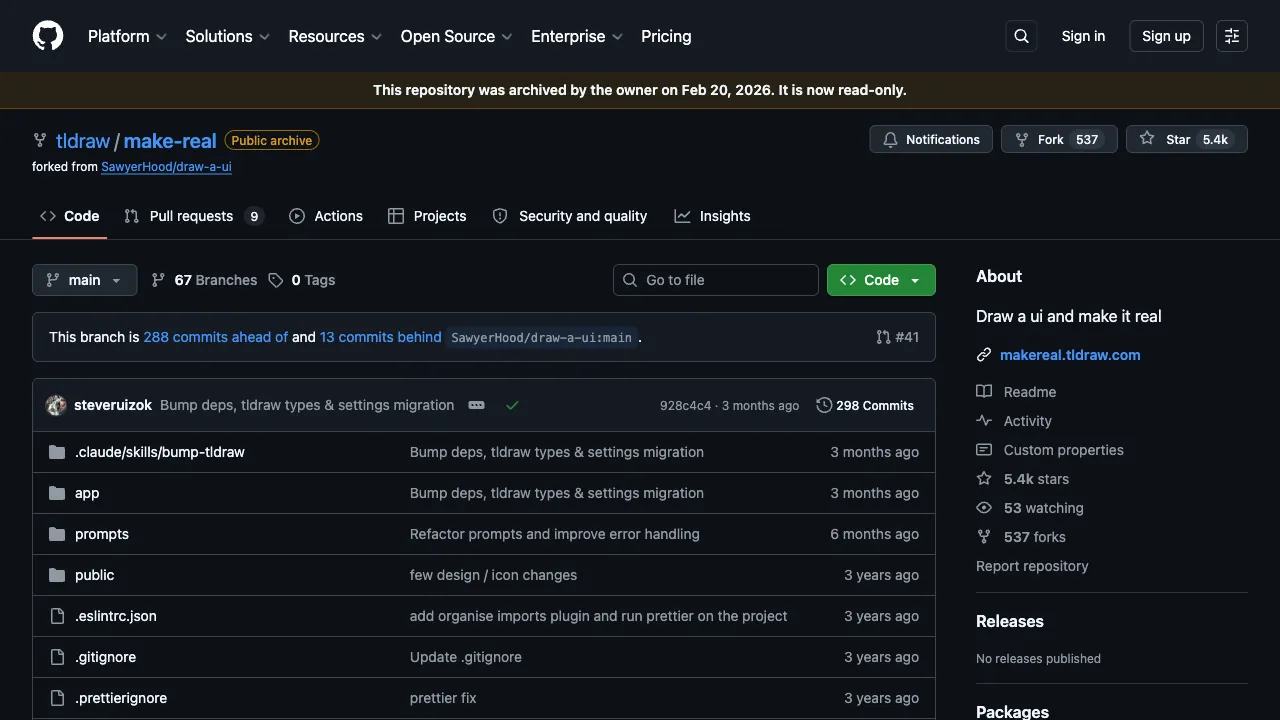
Task: Click the 5.4k stars sidebar link
Action: pyautogui.click(x=1022, y=479)
